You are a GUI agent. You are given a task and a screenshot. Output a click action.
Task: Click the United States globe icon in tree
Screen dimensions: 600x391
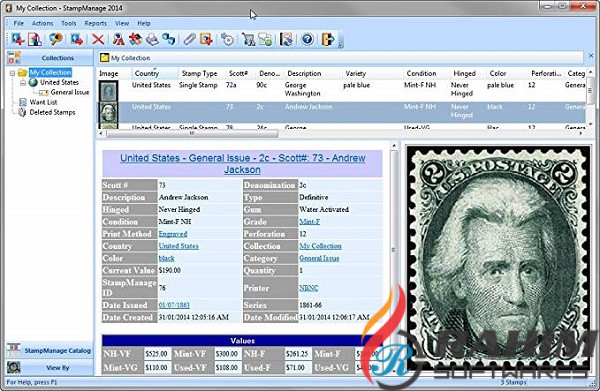[34, 82]
